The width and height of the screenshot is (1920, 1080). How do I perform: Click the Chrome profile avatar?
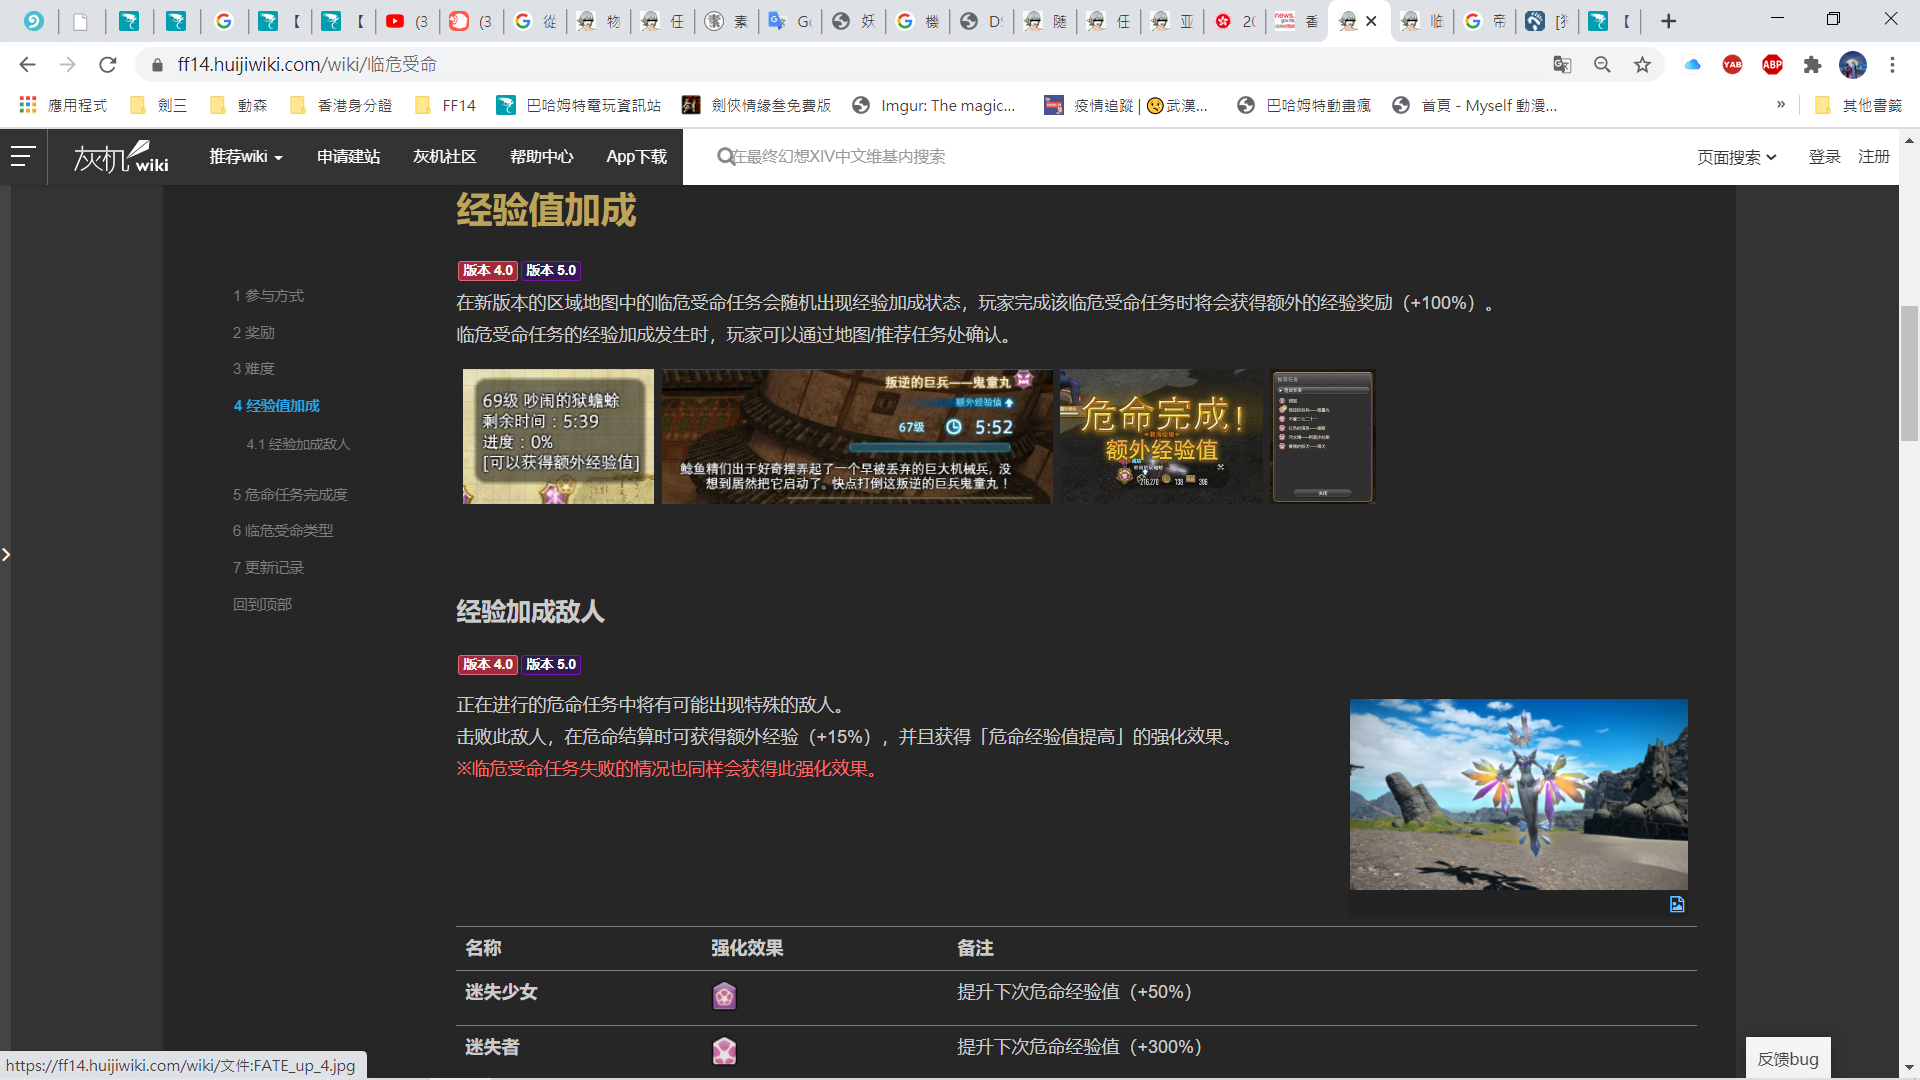[x=1852, y=65]
